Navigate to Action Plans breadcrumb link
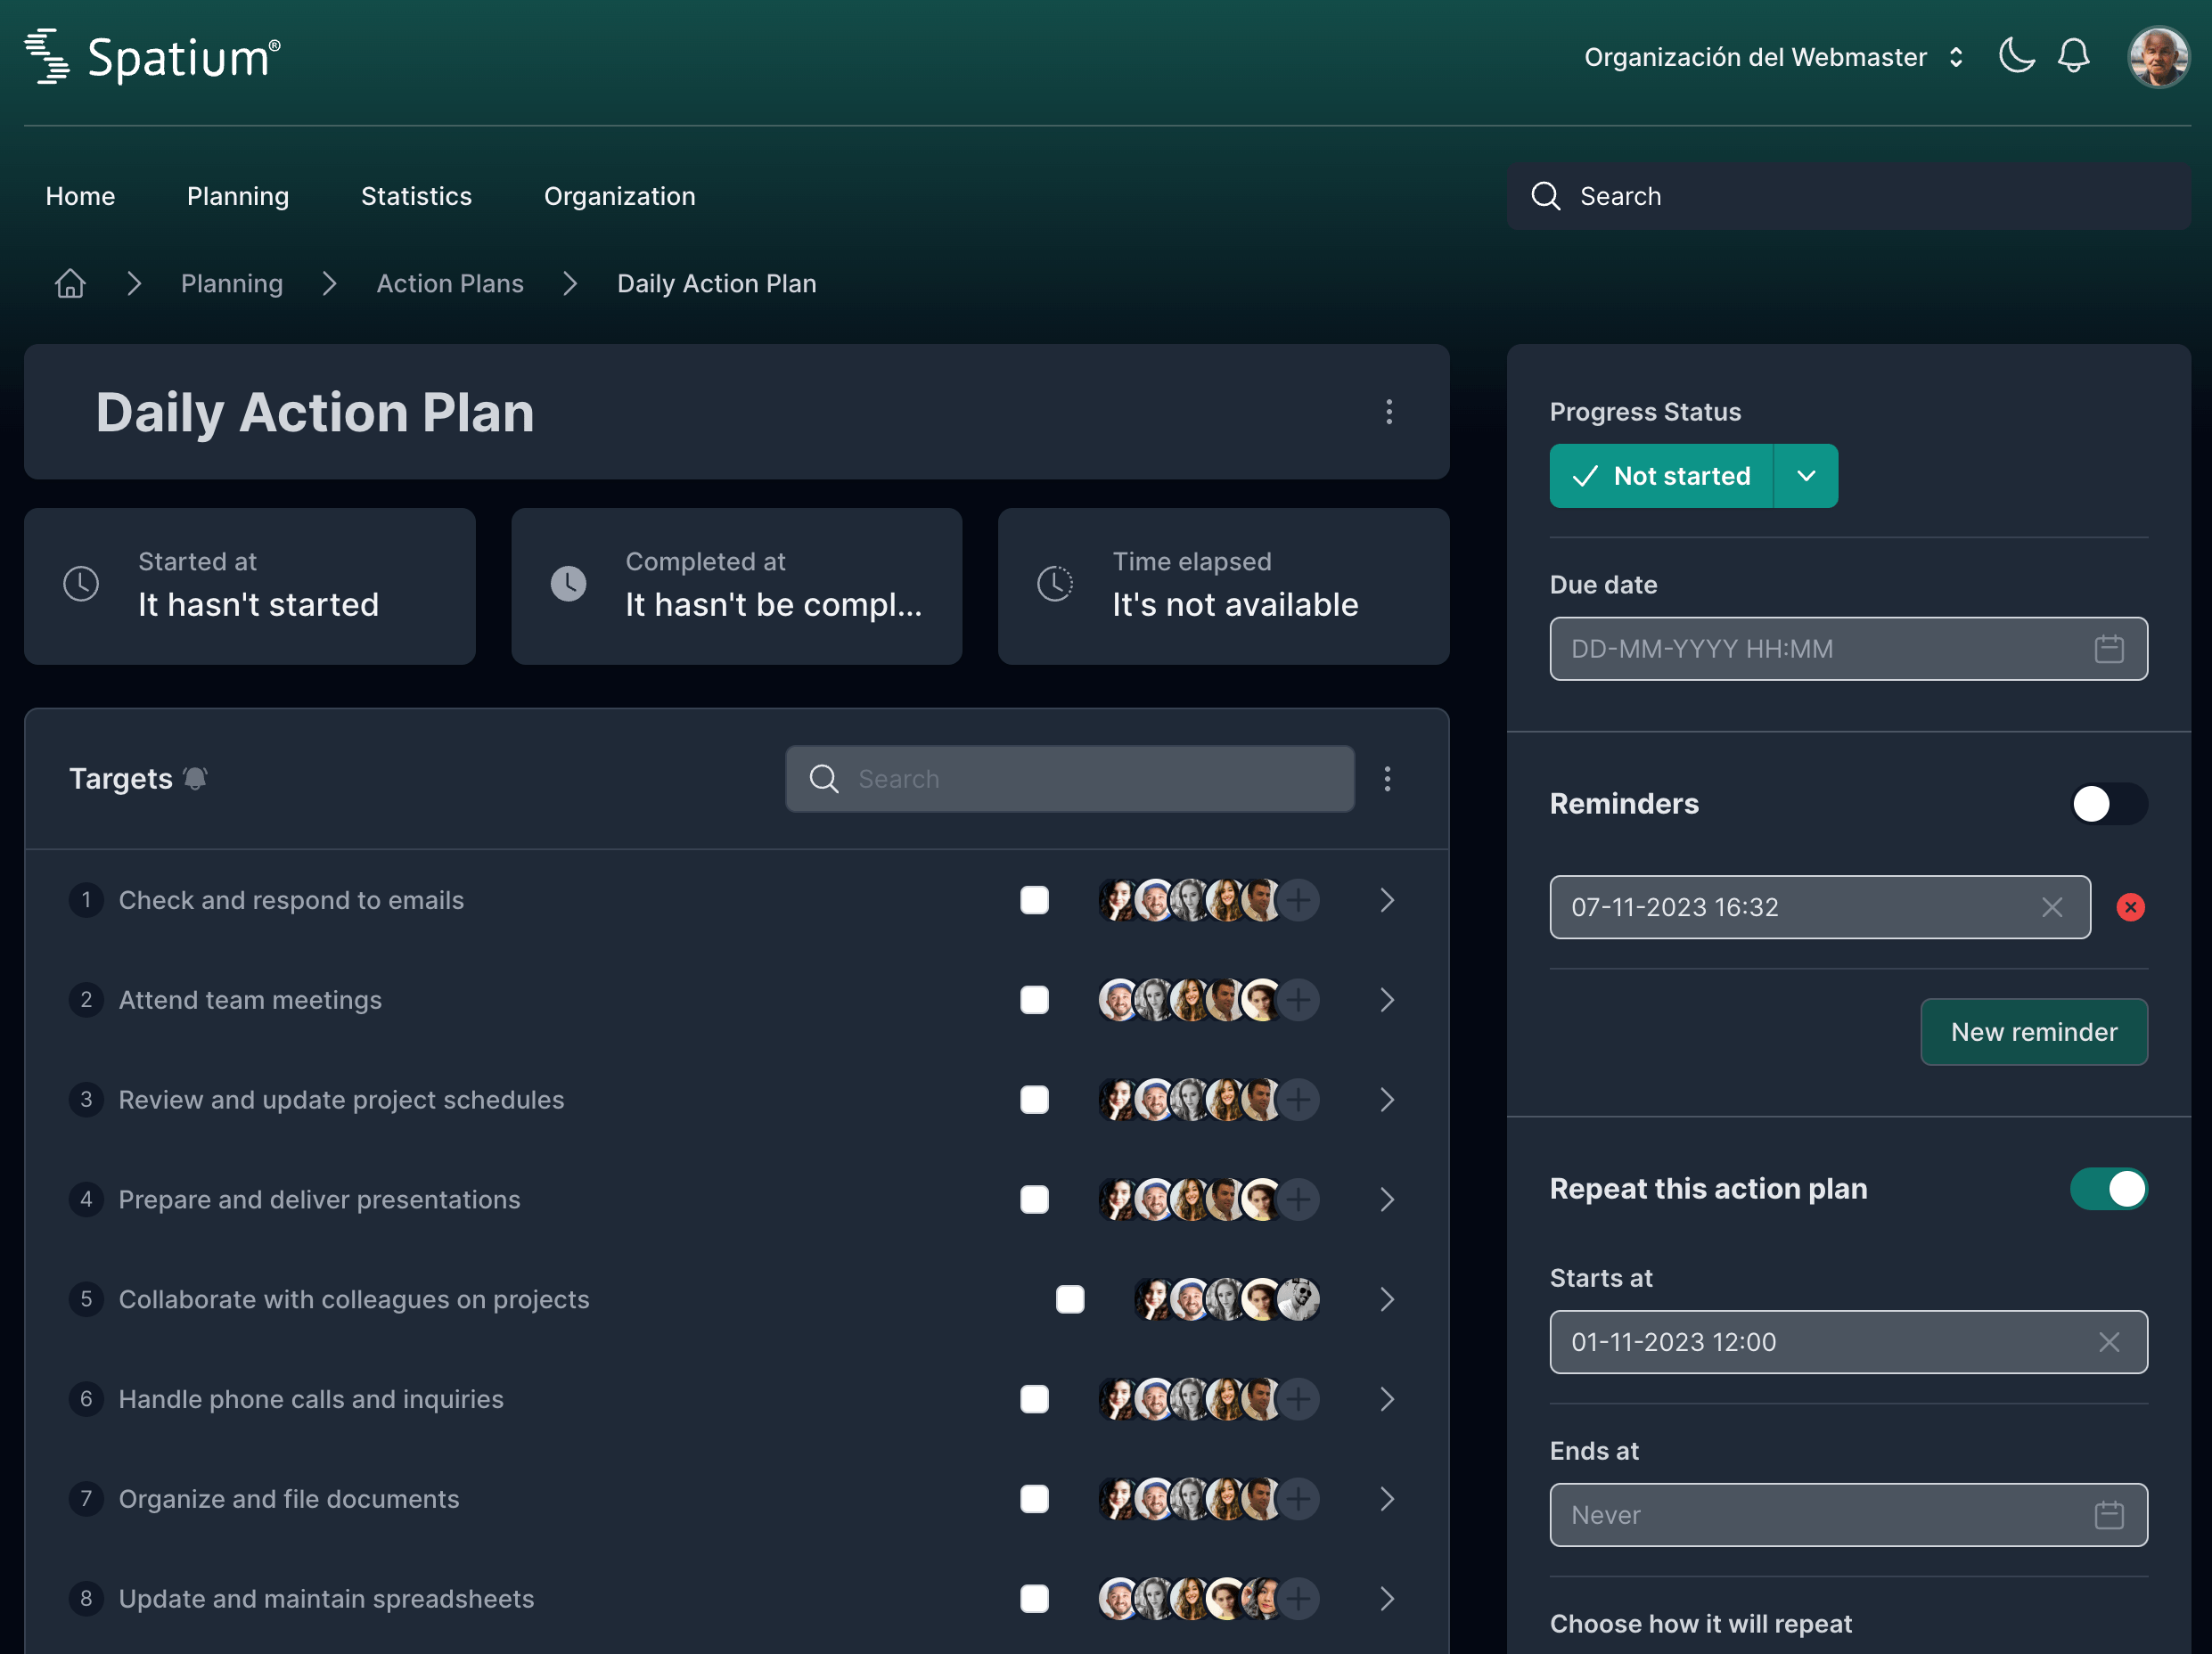2212x1654 pixels. point(450,284)
